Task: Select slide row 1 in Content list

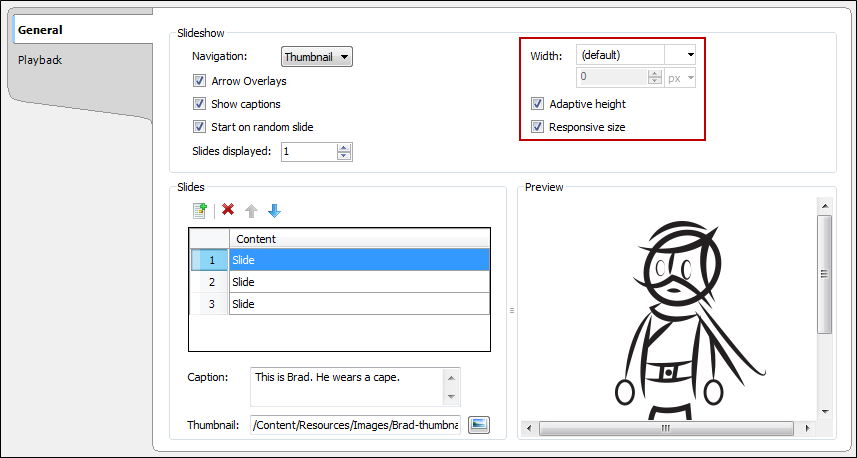Action: 339,260
